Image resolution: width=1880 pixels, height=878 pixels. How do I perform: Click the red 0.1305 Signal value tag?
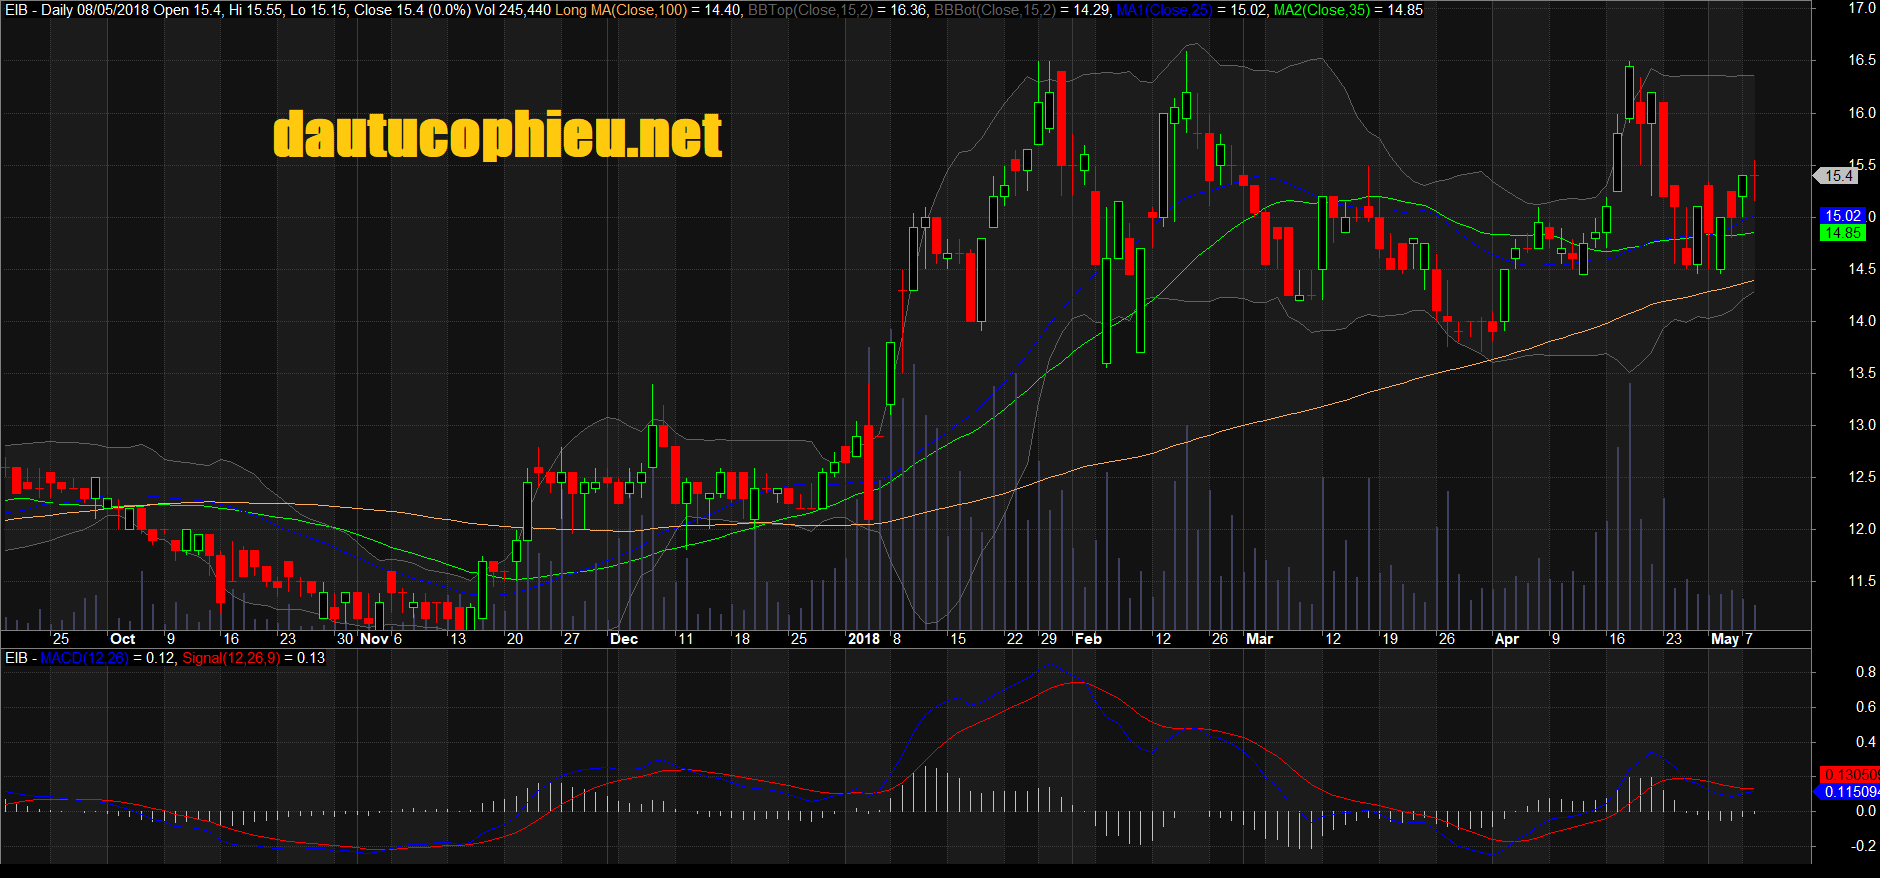(x=1849, y=775)
